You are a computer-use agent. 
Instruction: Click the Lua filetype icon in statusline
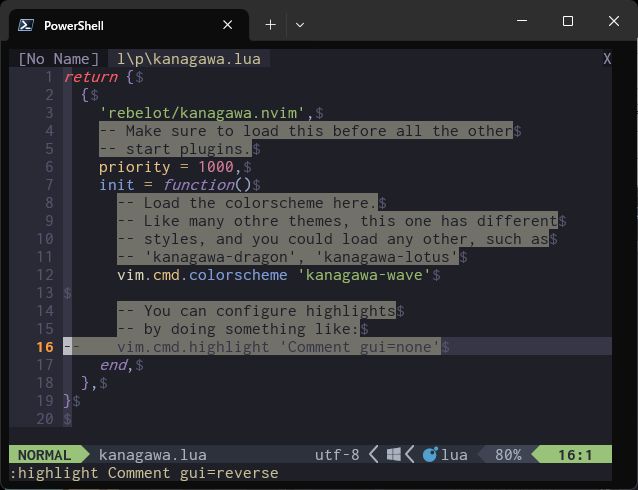(430, 455)
